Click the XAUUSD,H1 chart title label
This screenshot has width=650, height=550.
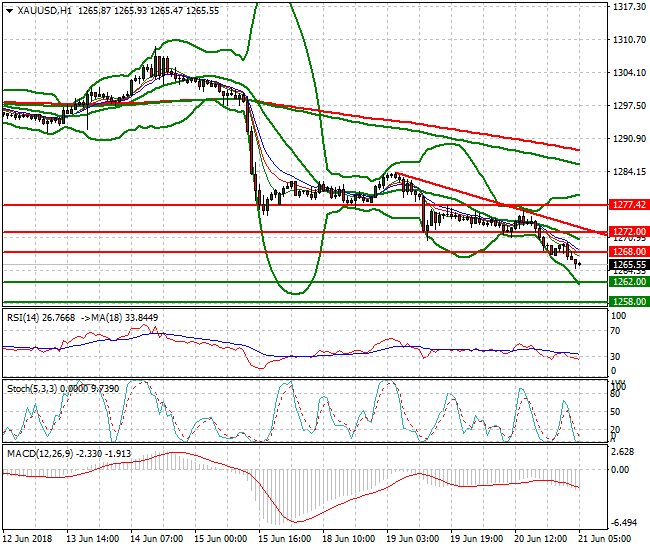[x=36, y=9]
